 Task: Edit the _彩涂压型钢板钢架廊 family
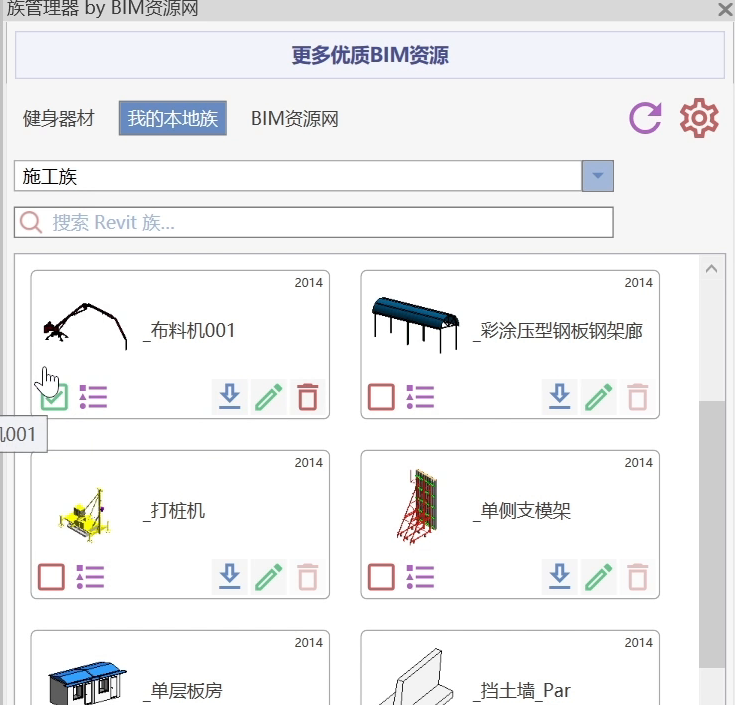tap(599, 397)
